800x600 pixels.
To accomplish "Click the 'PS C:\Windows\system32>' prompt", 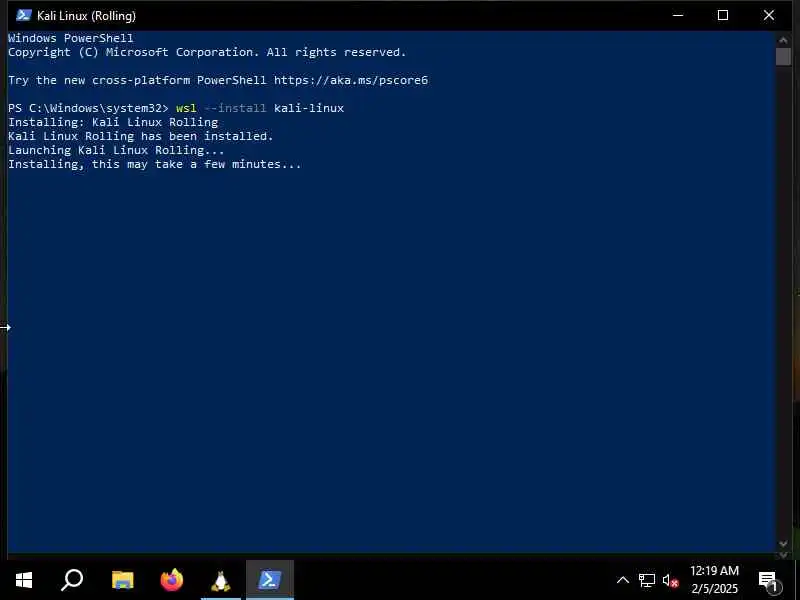I will 88,108.
